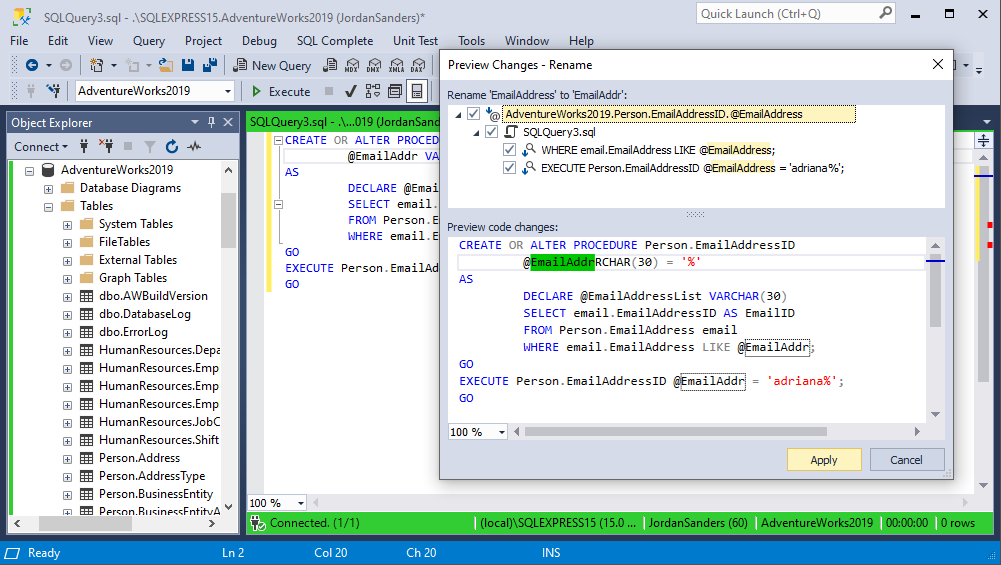The width and height of the screenshot is (1001, 565).
Task: Click the XMLA query icon
Action: pyautogui.click(x=396, y=65)
